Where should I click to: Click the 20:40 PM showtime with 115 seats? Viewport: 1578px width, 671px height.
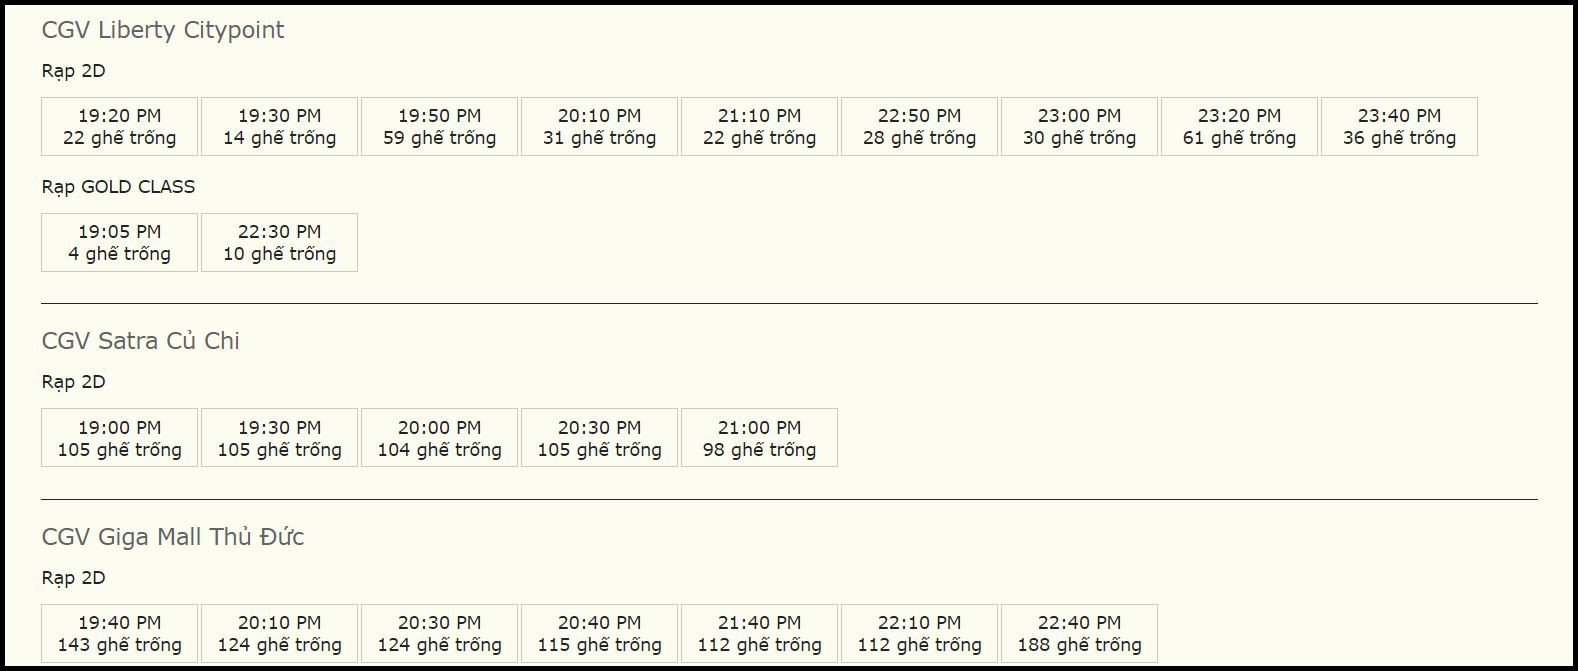point(599,633)
